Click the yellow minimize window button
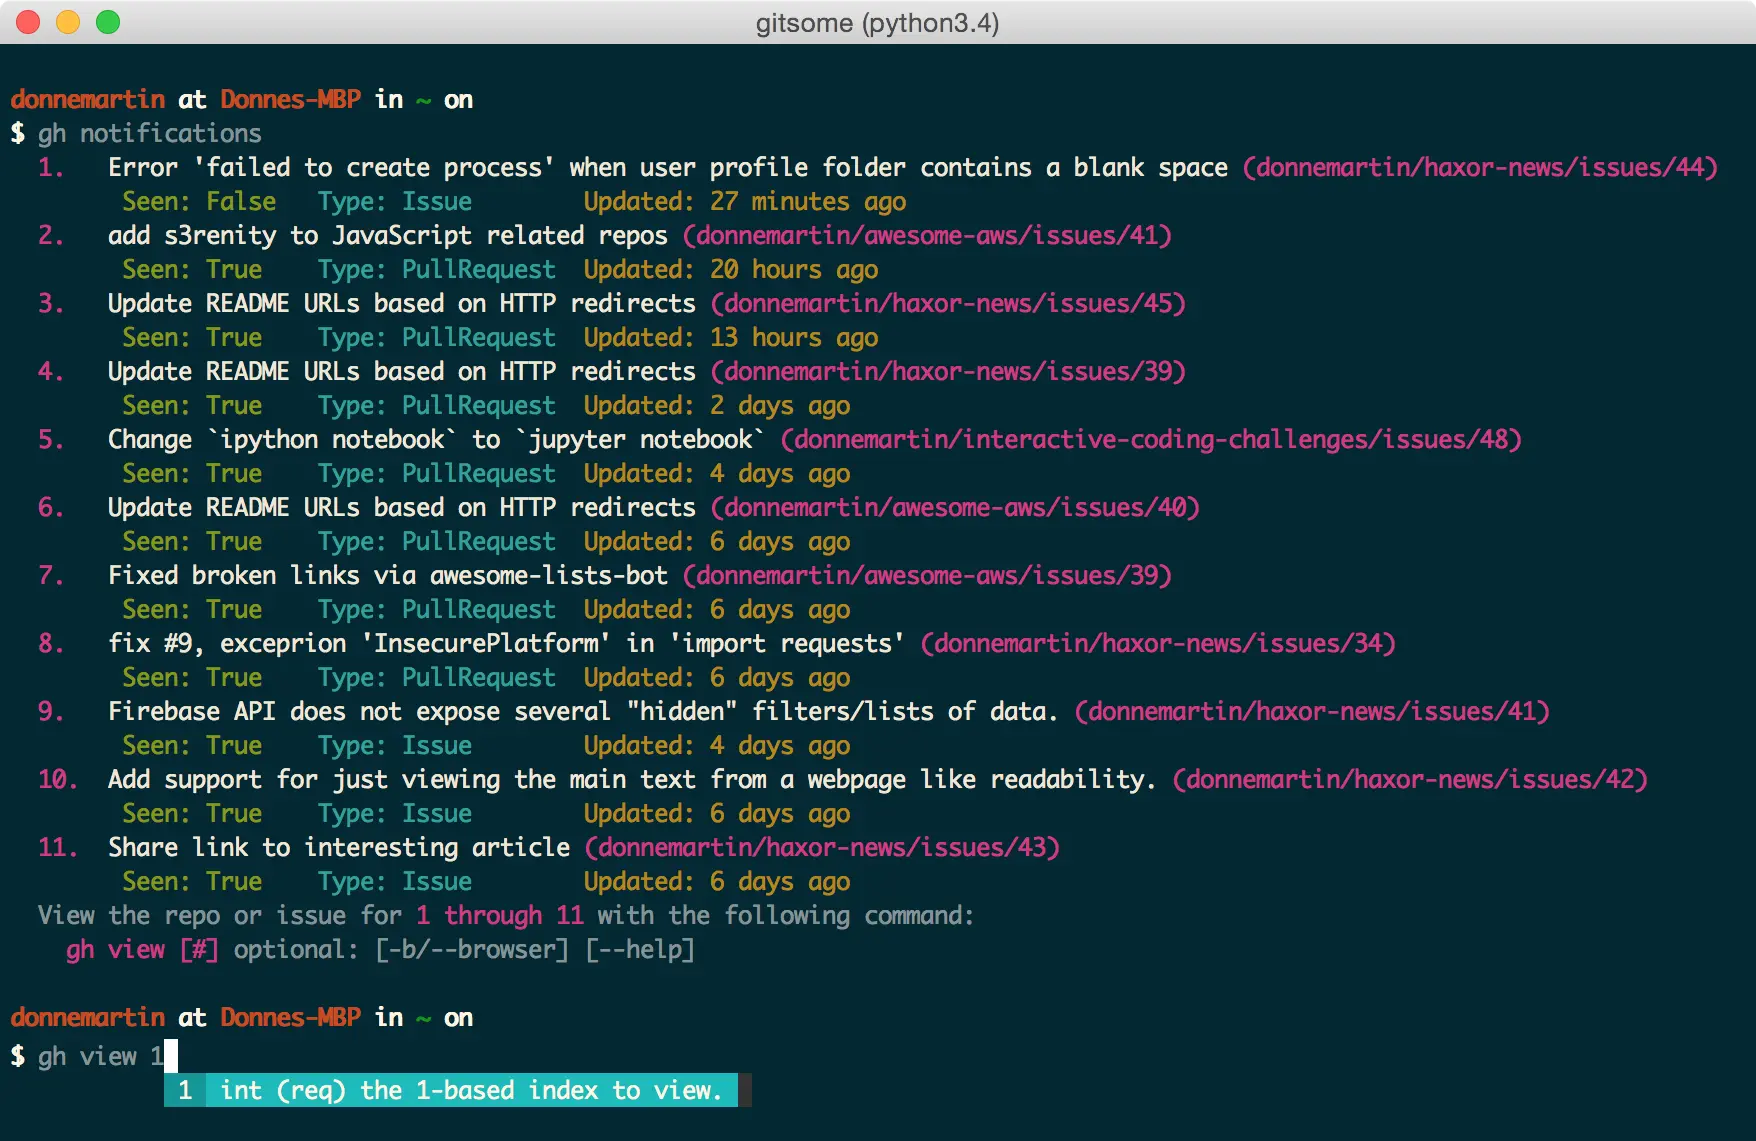 coord(68,22)
